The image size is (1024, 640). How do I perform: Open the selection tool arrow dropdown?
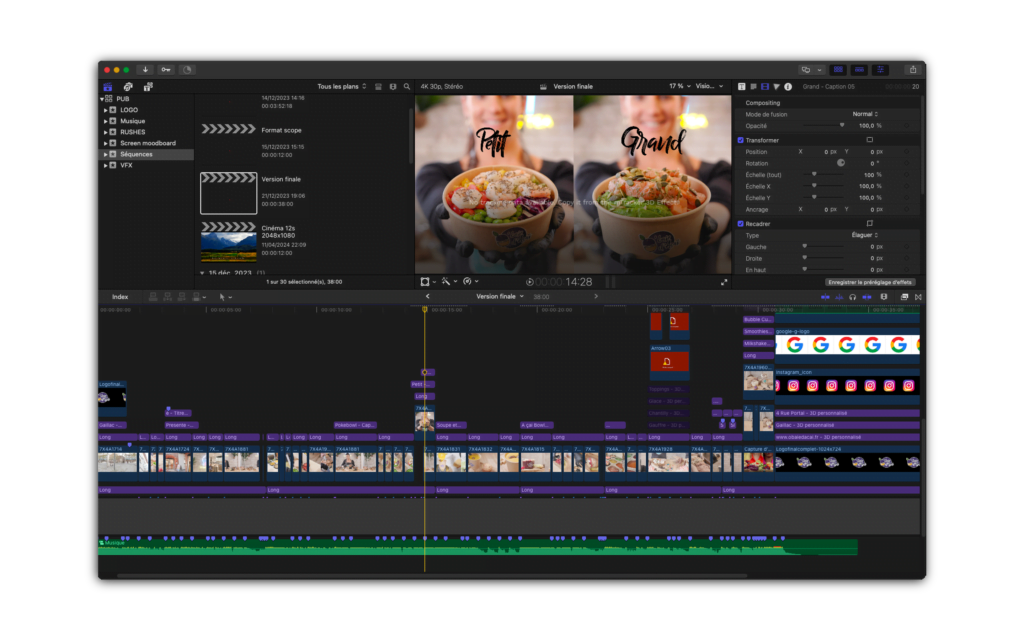pos(225,297)
